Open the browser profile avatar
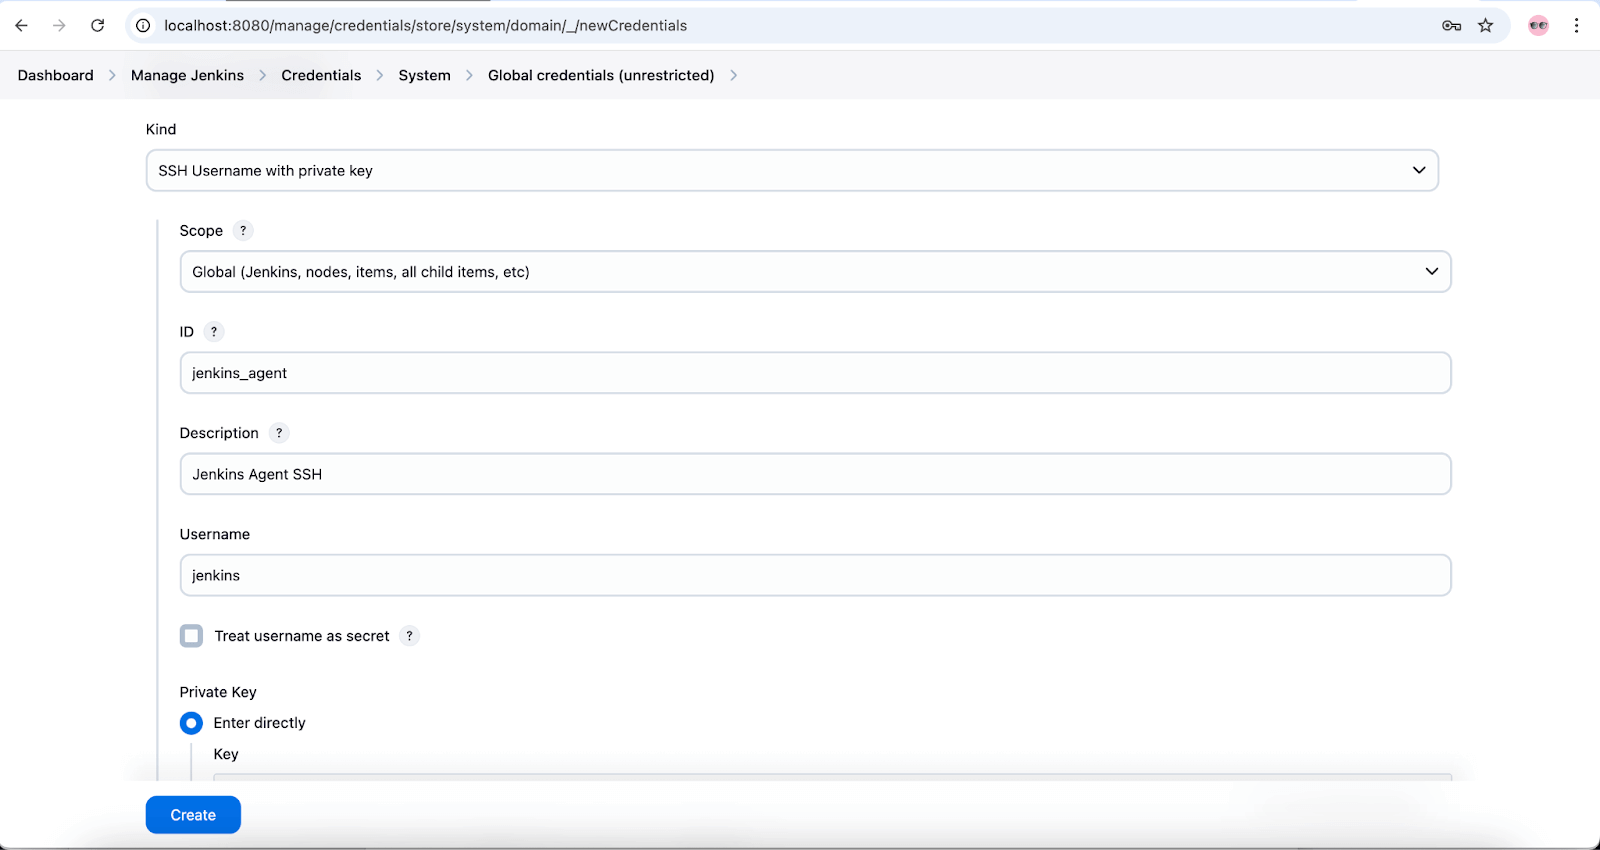 [1538, 25]
